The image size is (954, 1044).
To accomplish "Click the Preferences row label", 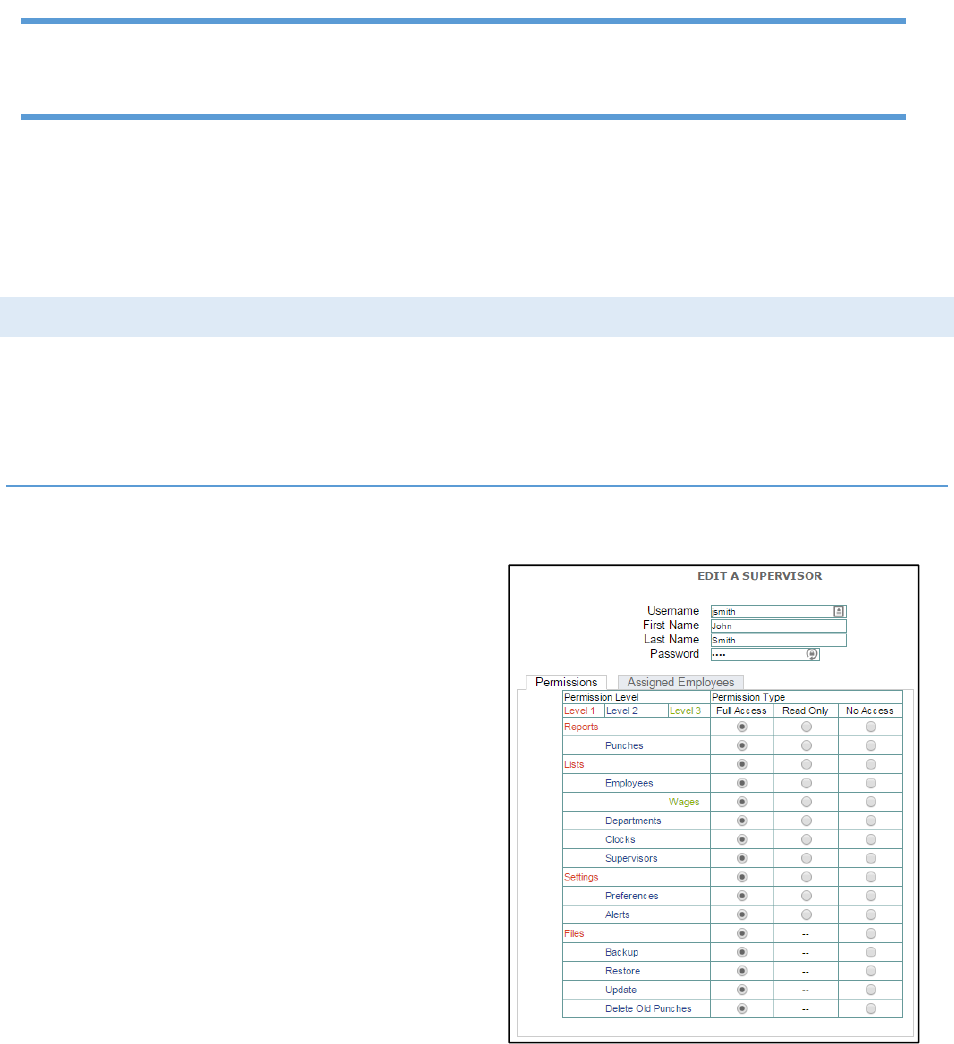I will [632, 896].
